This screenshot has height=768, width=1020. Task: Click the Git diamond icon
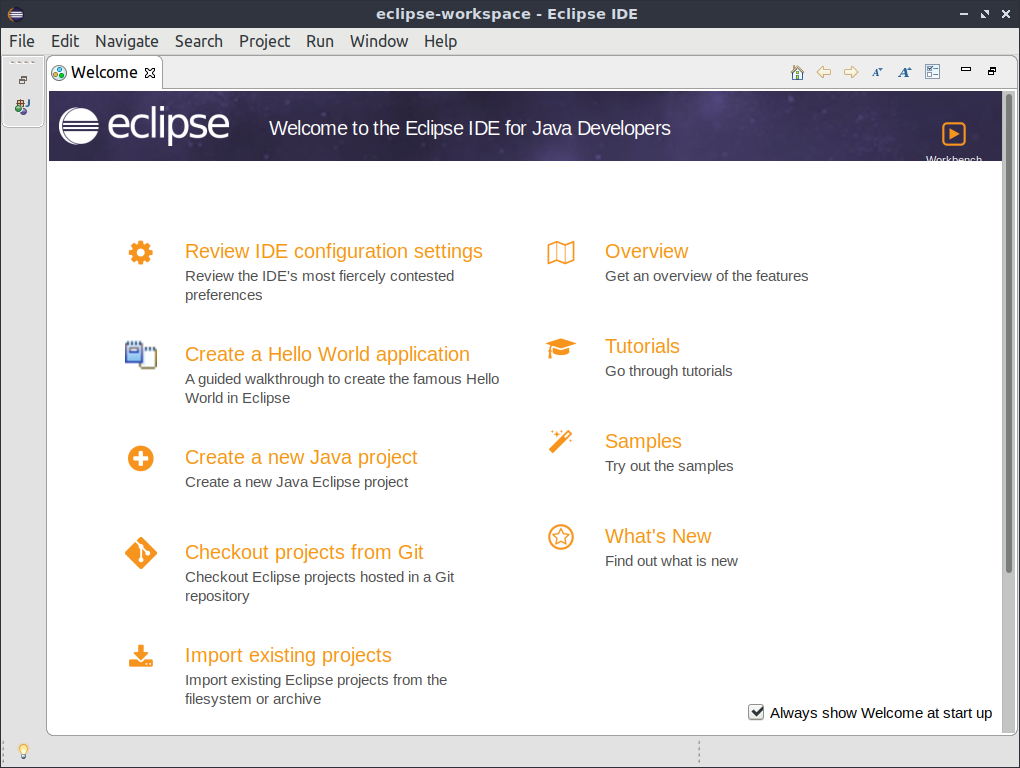click(x=141, y=553)
